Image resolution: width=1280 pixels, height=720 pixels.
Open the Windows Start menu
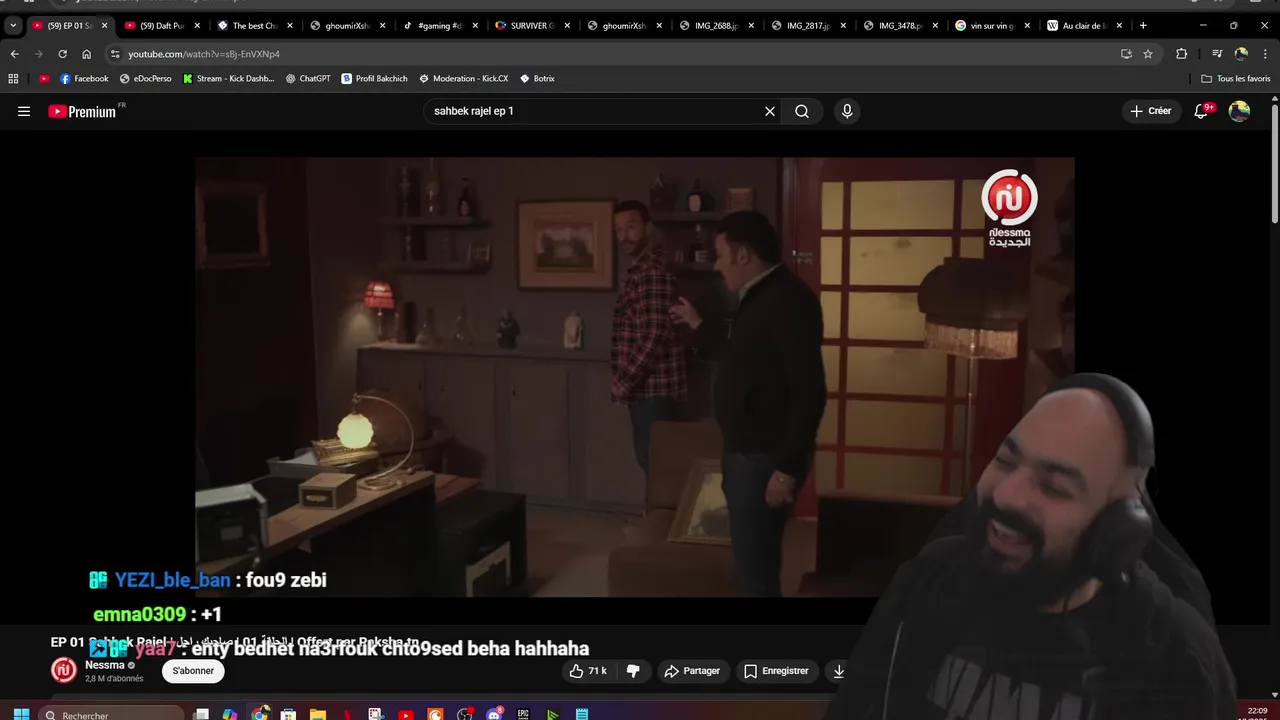pyautogui.click(x=20, y=714)
